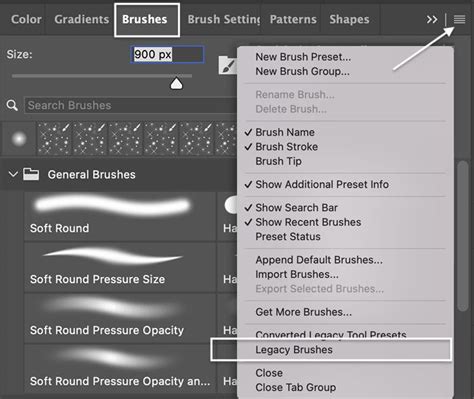The height and width of the screenshot is (399, 474).
Task: Choose Import Brushes from menu
Action: coord(297,274)
